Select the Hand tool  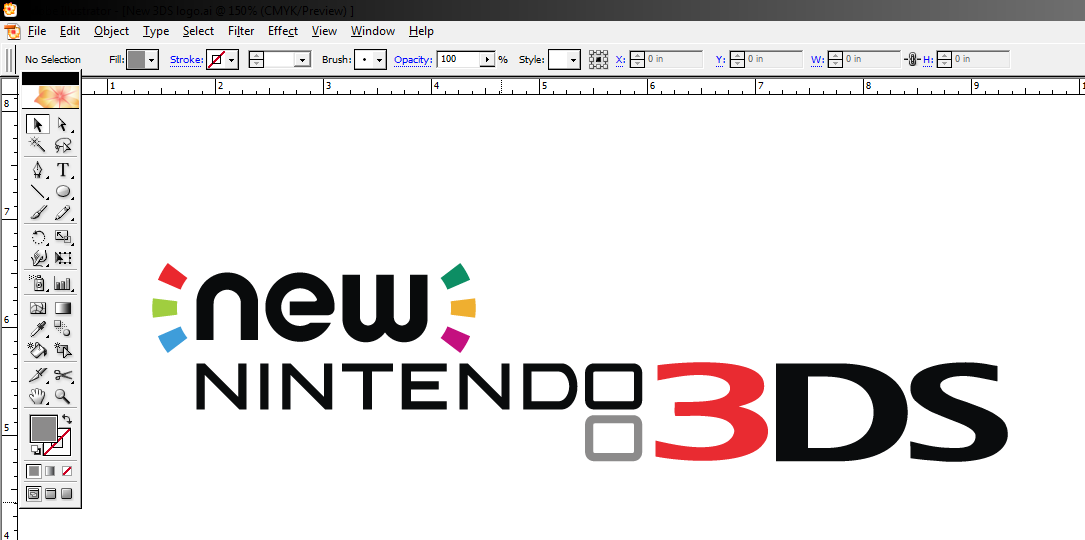(x=38, y=397)
